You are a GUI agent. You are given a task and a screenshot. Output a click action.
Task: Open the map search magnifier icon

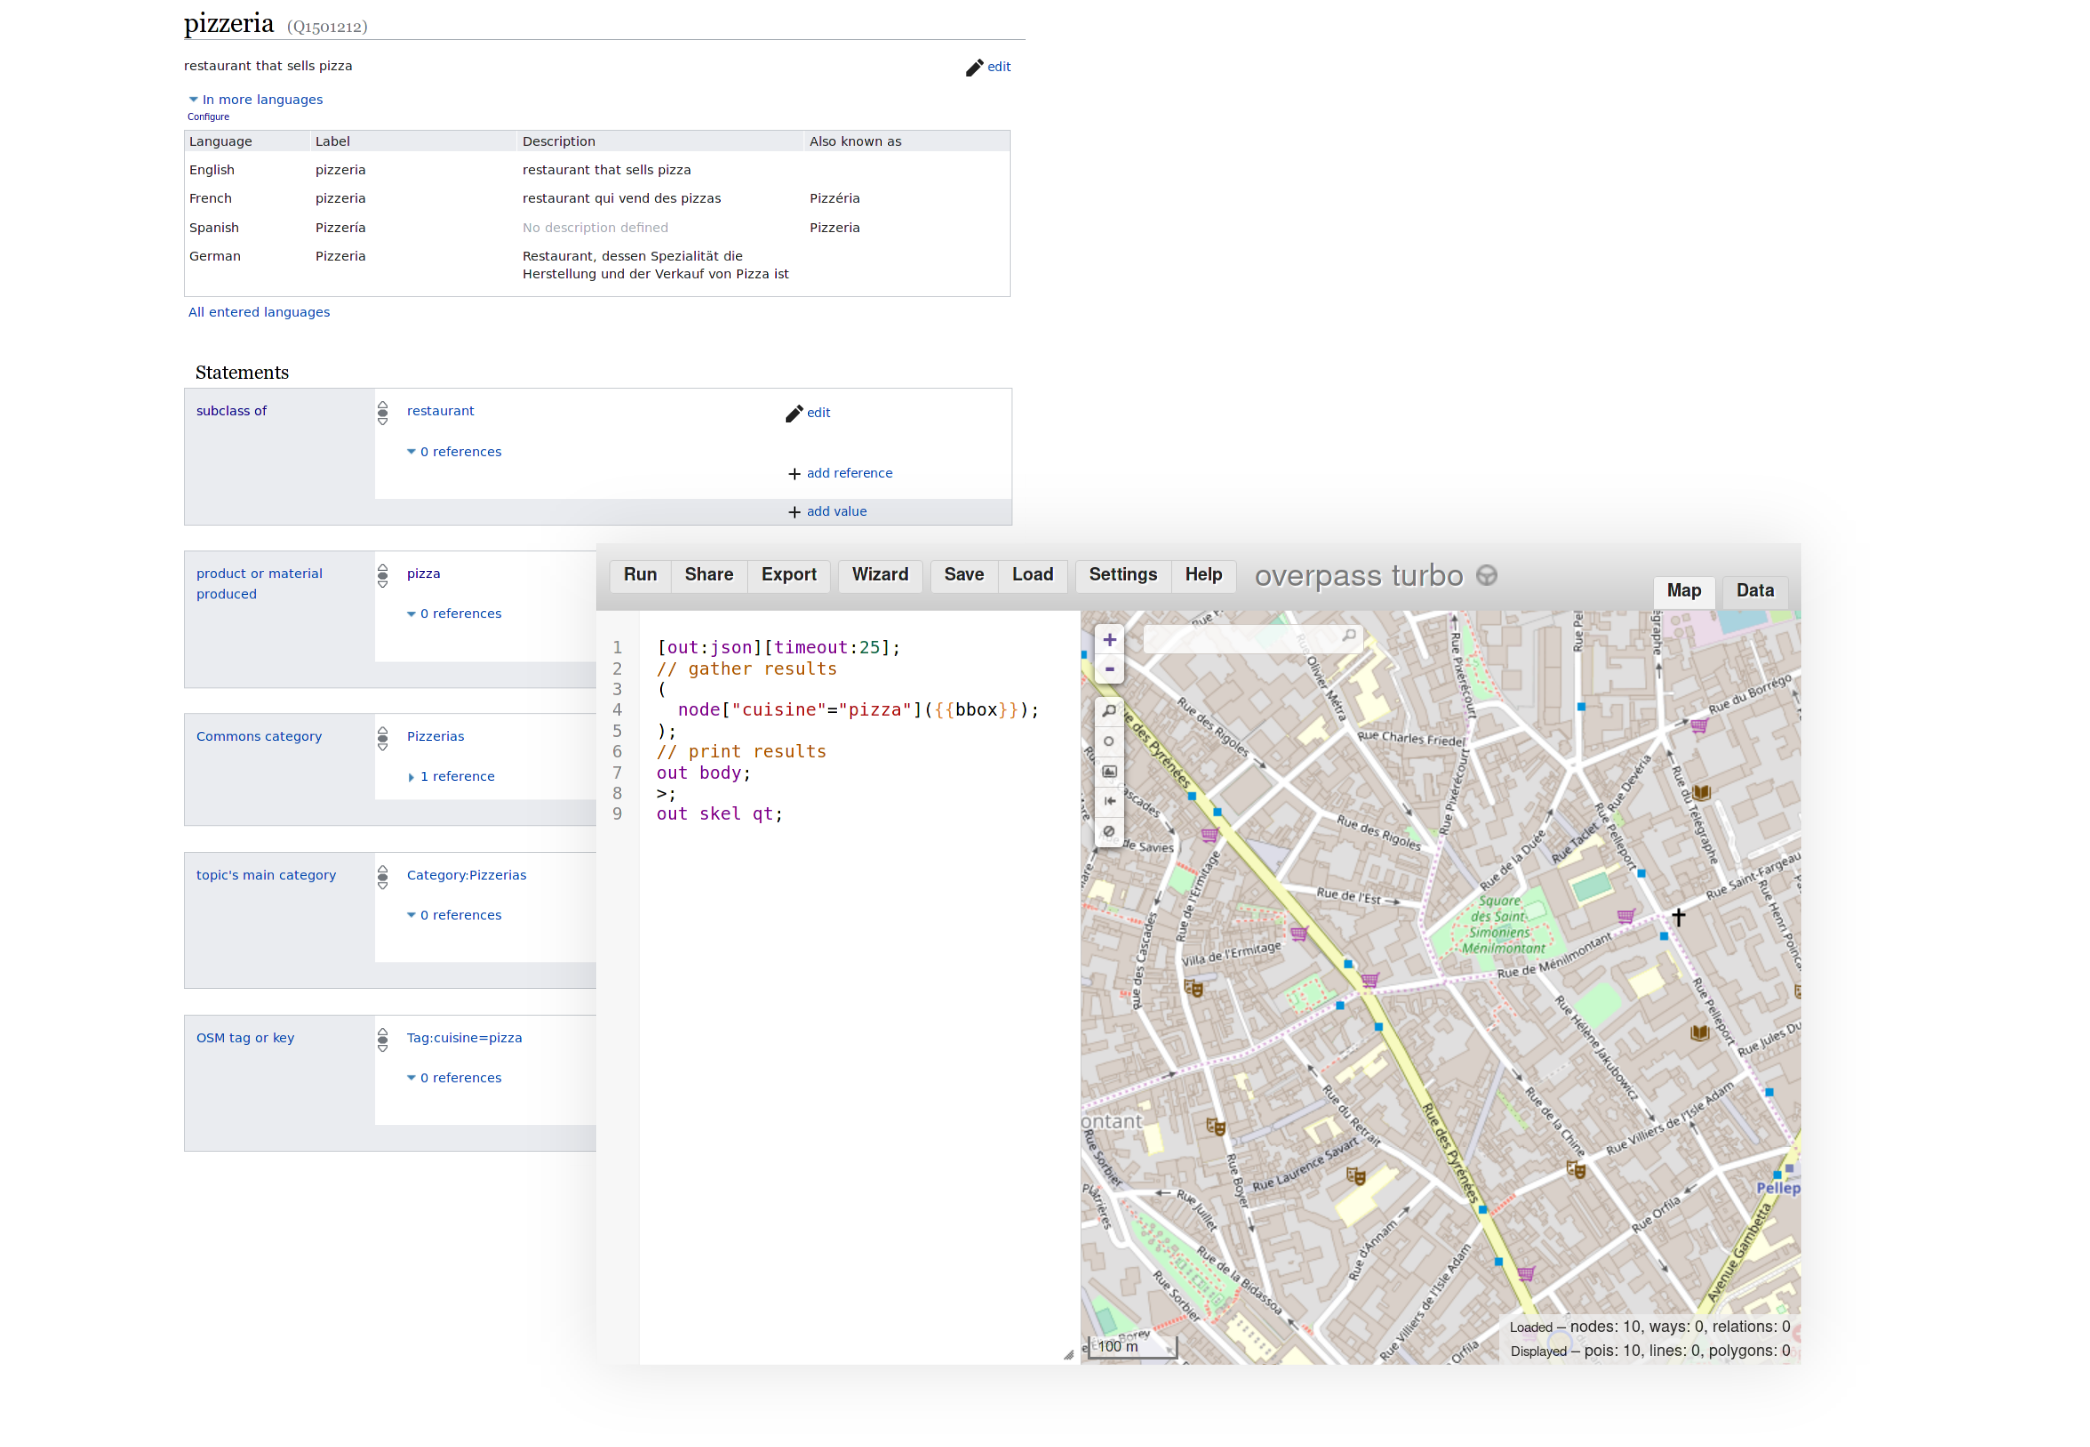tap(1108, 711)
